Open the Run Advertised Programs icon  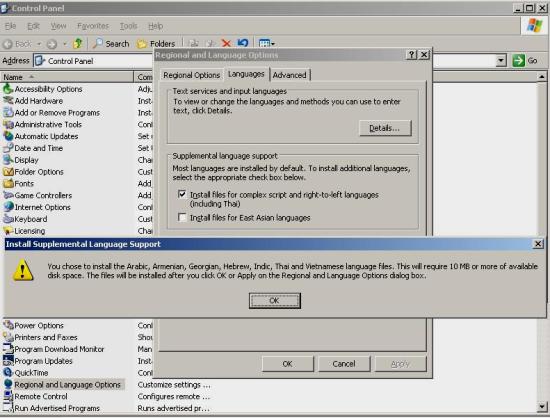coord(8,408)
